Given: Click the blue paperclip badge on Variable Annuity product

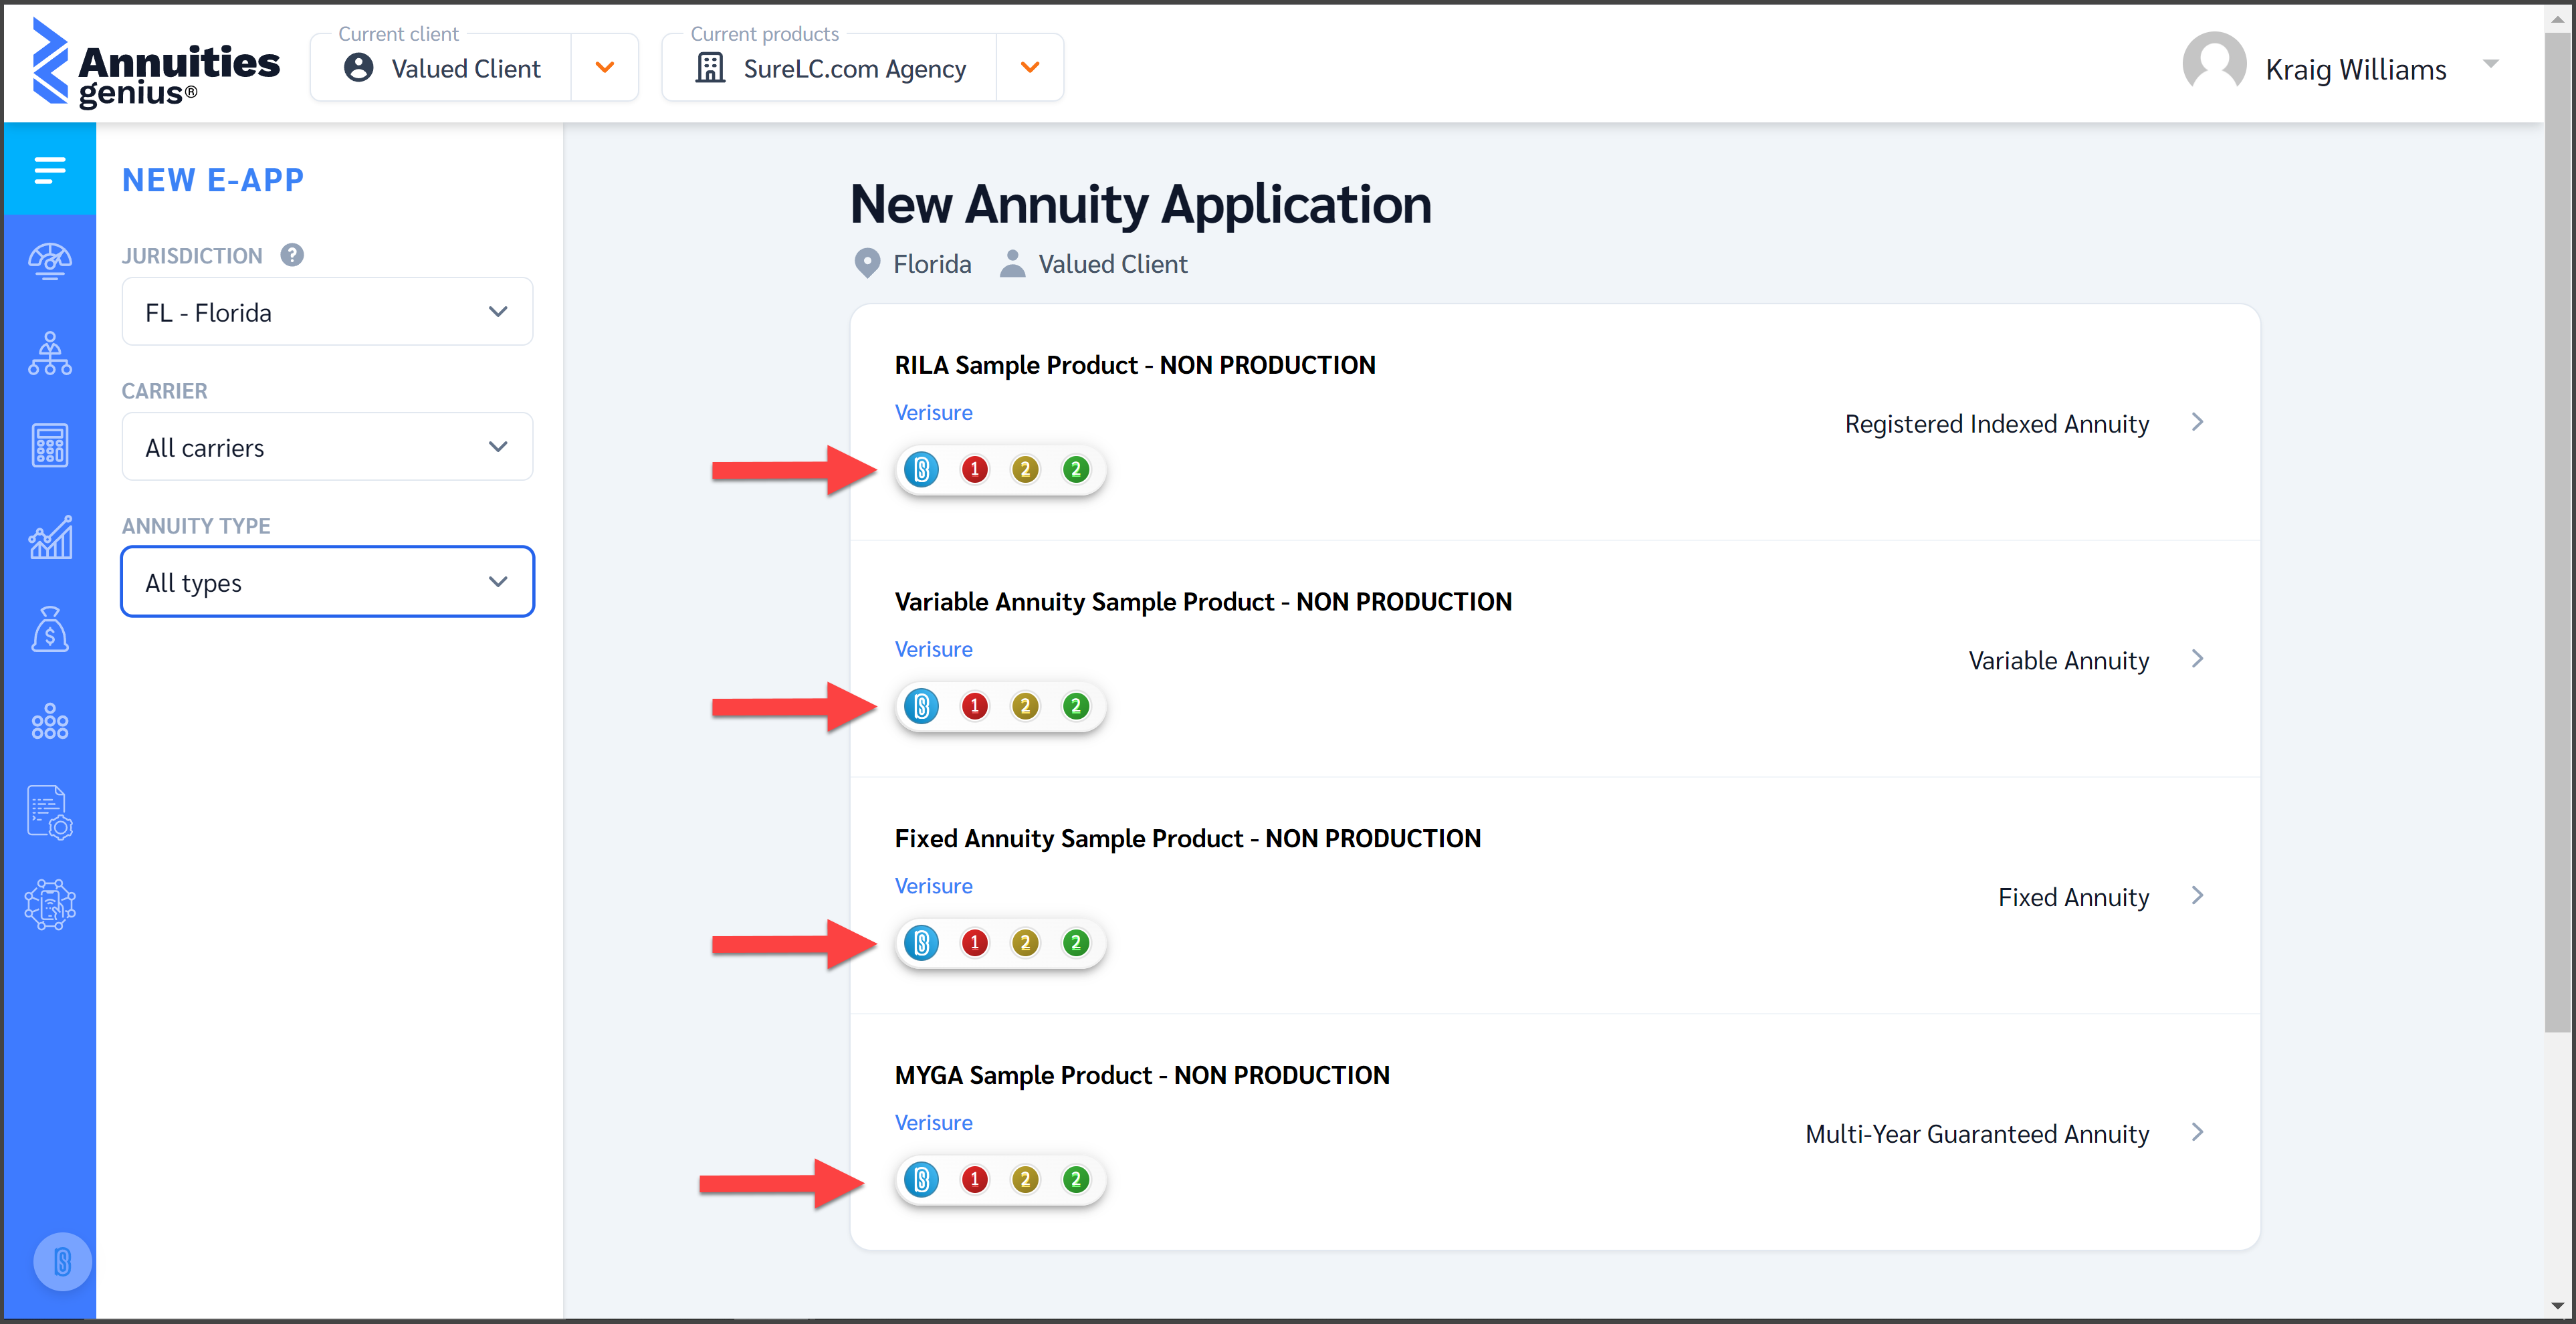Looking at the screenshot, I should pyautogui.click(x=922, y=707).
